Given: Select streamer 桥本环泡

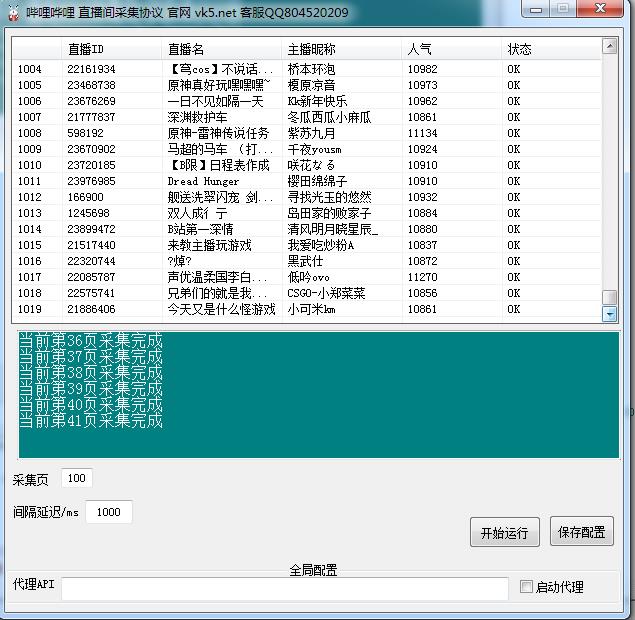Looking at the screenshot, I should point(311,69).
